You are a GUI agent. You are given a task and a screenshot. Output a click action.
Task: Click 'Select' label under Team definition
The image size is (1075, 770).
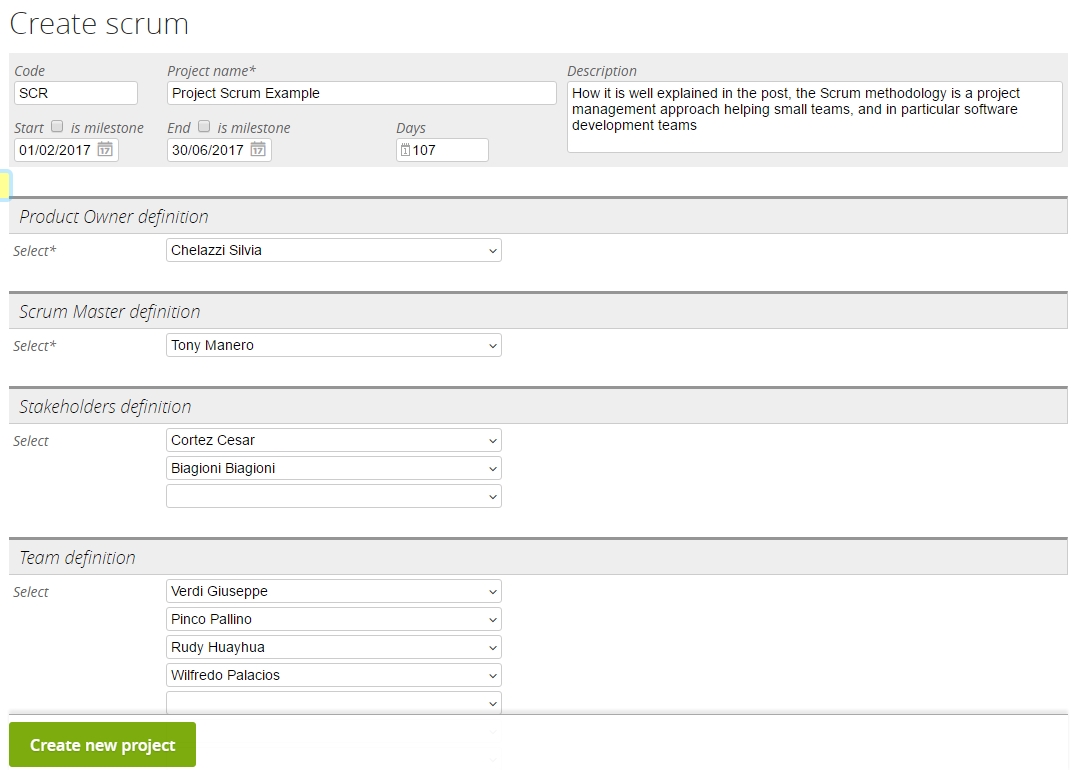pyautogui.click(x=31, y=592)
